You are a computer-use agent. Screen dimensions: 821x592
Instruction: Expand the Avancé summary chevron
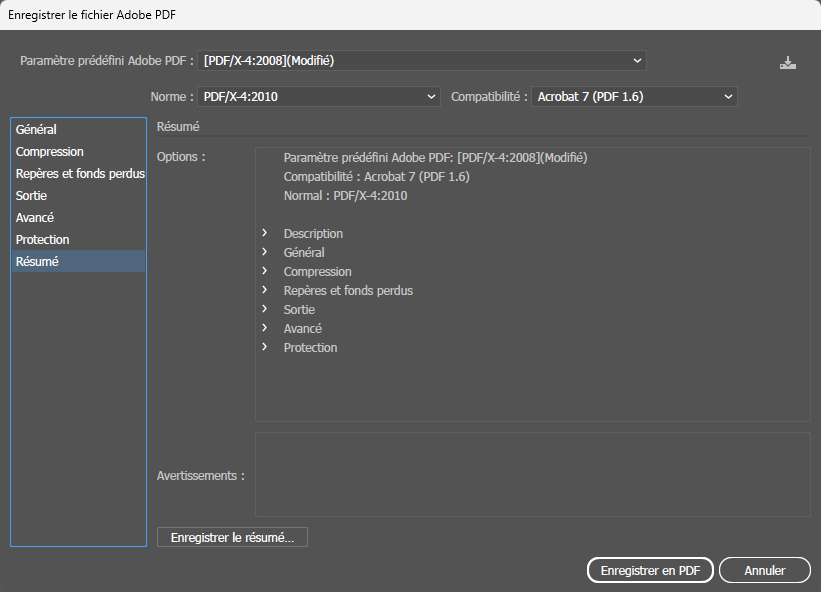(265, 329)
